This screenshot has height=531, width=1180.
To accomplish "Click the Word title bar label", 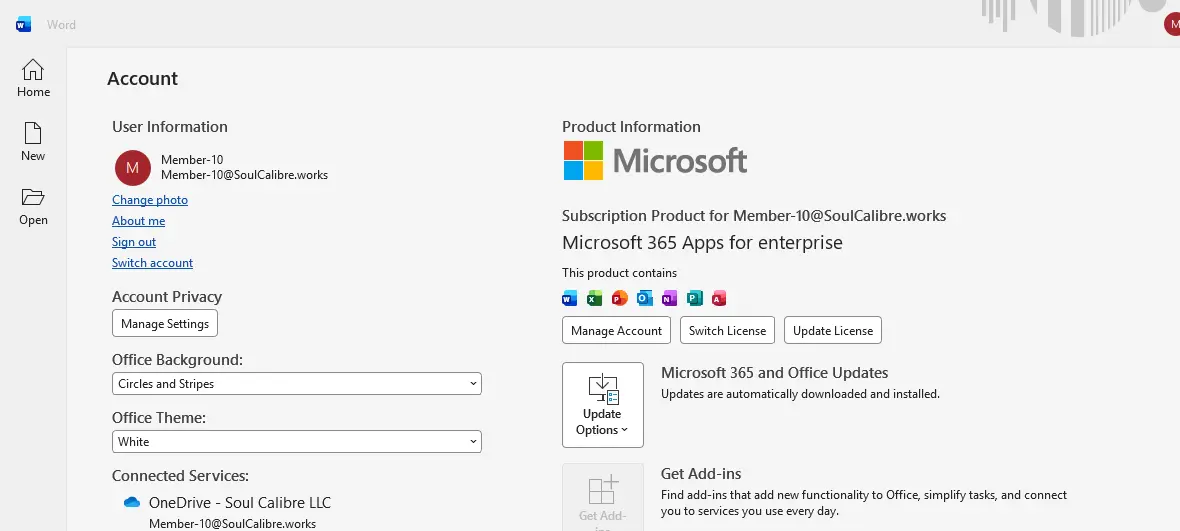I will [61, 25].
